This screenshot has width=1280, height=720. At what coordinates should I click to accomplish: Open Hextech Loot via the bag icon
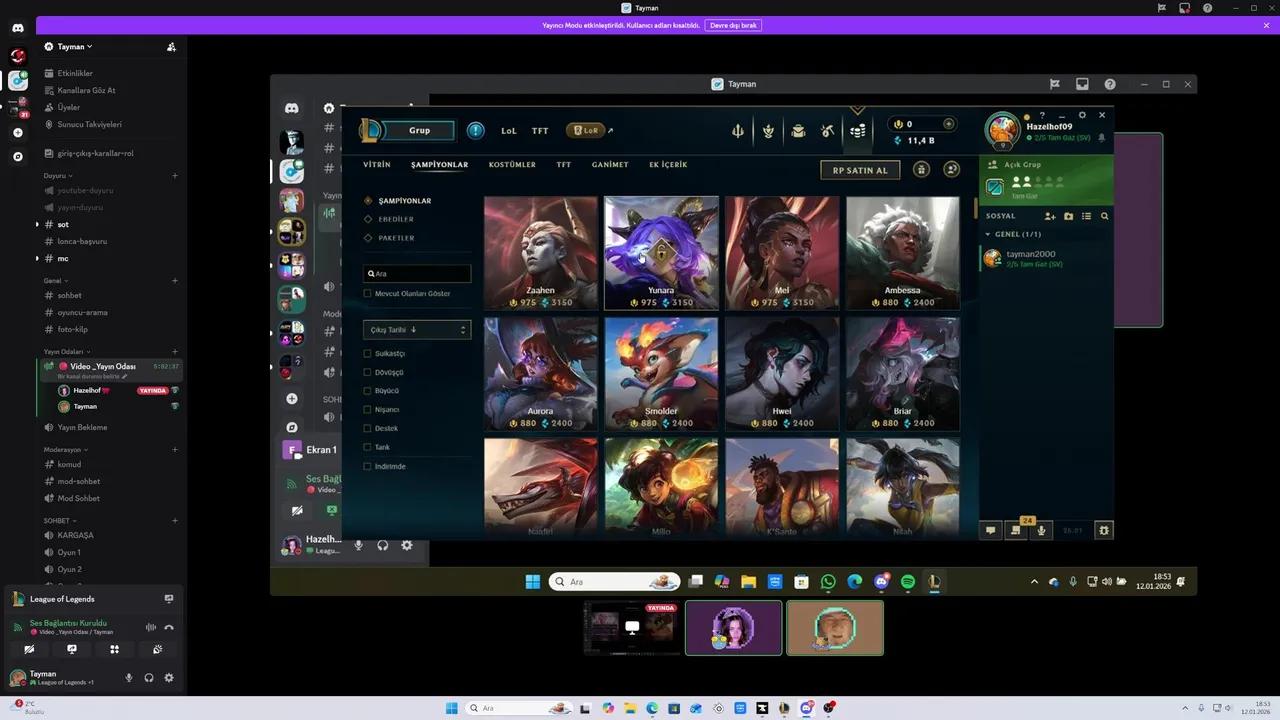798,130
